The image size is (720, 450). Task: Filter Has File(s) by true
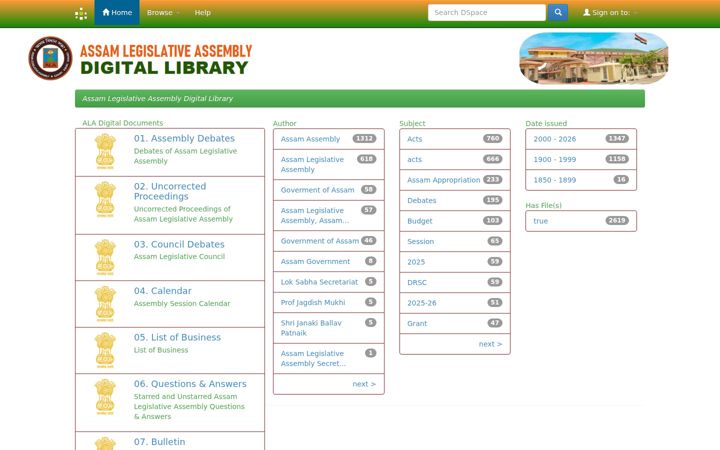540,221
